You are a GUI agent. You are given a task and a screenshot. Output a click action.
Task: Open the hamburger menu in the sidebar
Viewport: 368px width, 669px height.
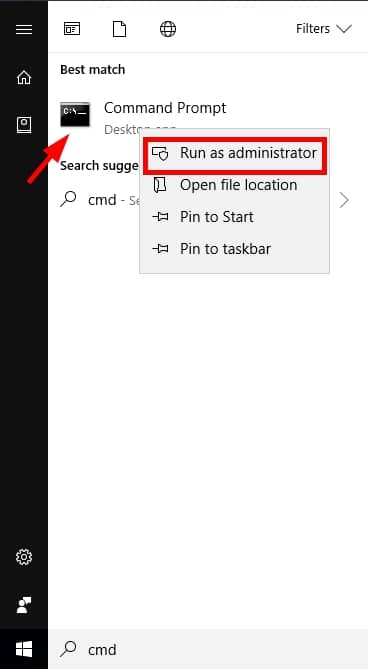(x=24, y=29)
